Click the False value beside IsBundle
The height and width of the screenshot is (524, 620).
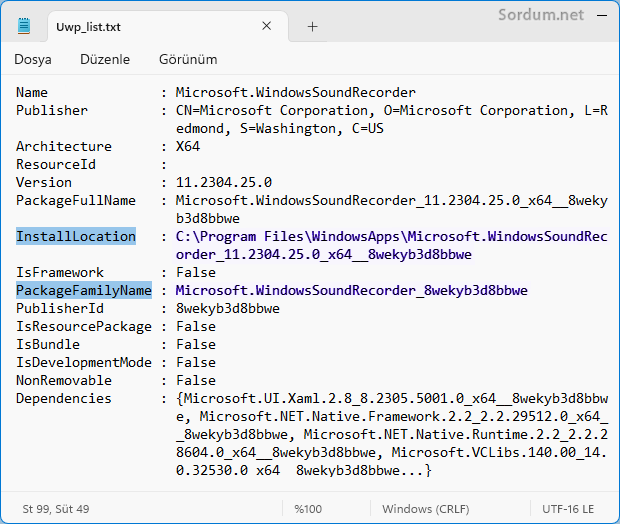(196, 344)
